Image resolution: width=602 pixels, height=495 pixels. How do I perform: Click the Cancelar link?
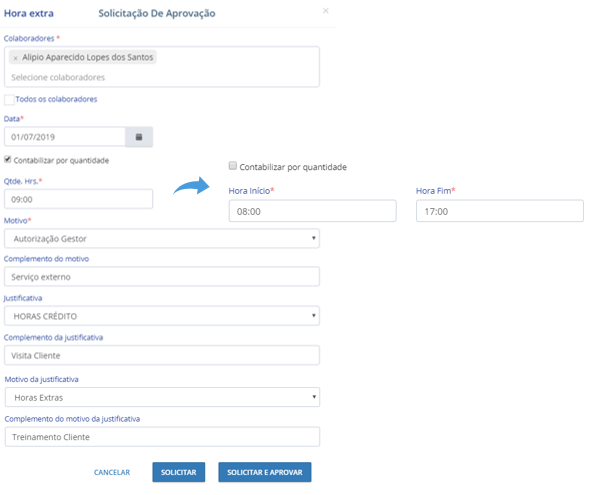coord(112,472)
